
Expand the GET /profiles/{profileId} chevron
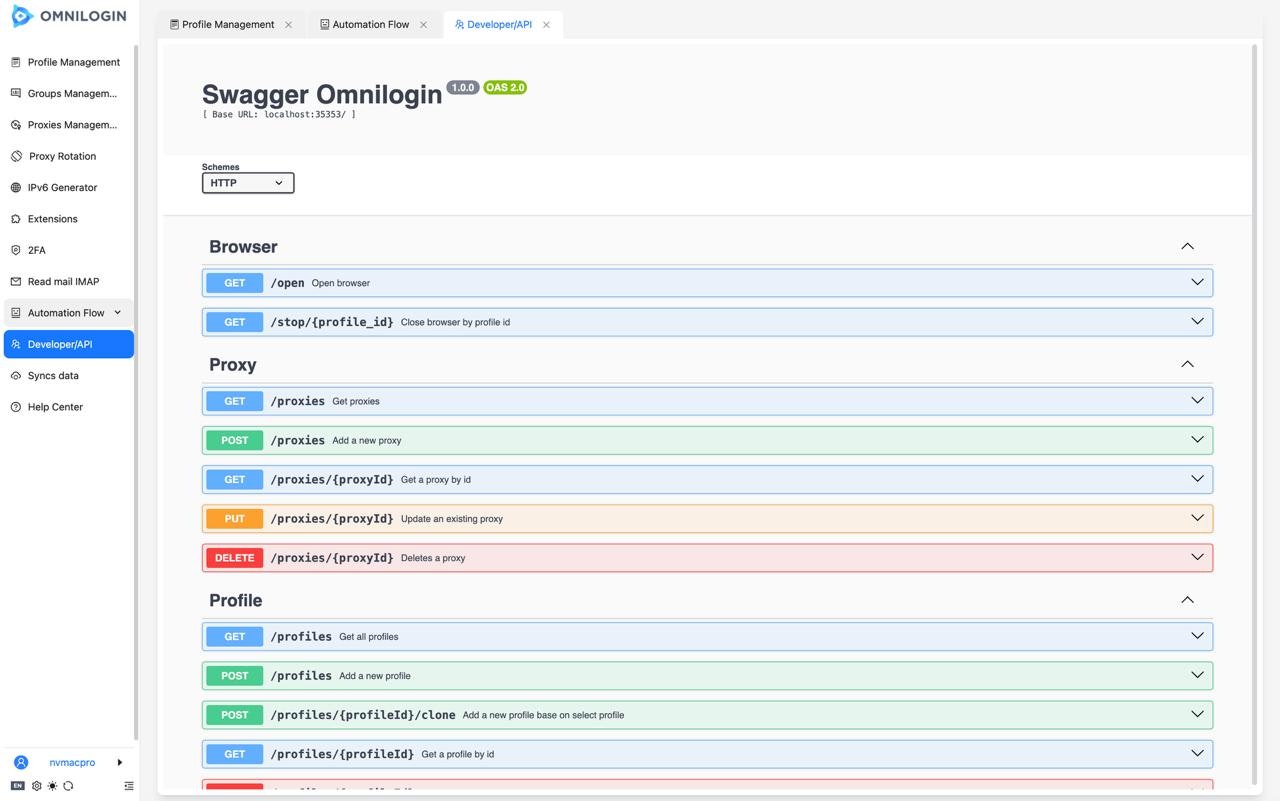tap(1197, 753)
